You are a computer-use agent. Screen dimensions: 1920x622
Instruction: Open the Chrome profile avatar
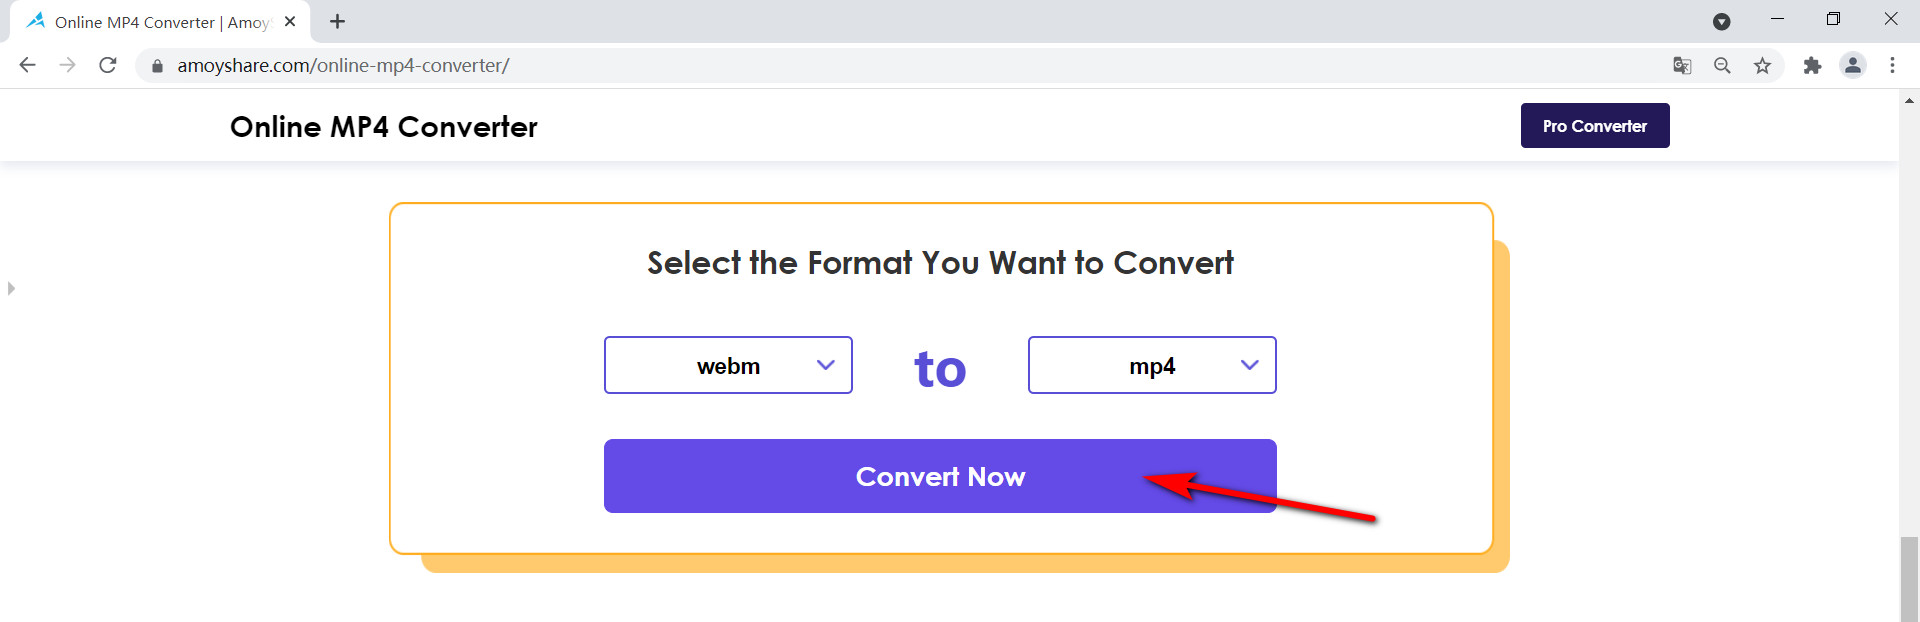click(1853, 65)
